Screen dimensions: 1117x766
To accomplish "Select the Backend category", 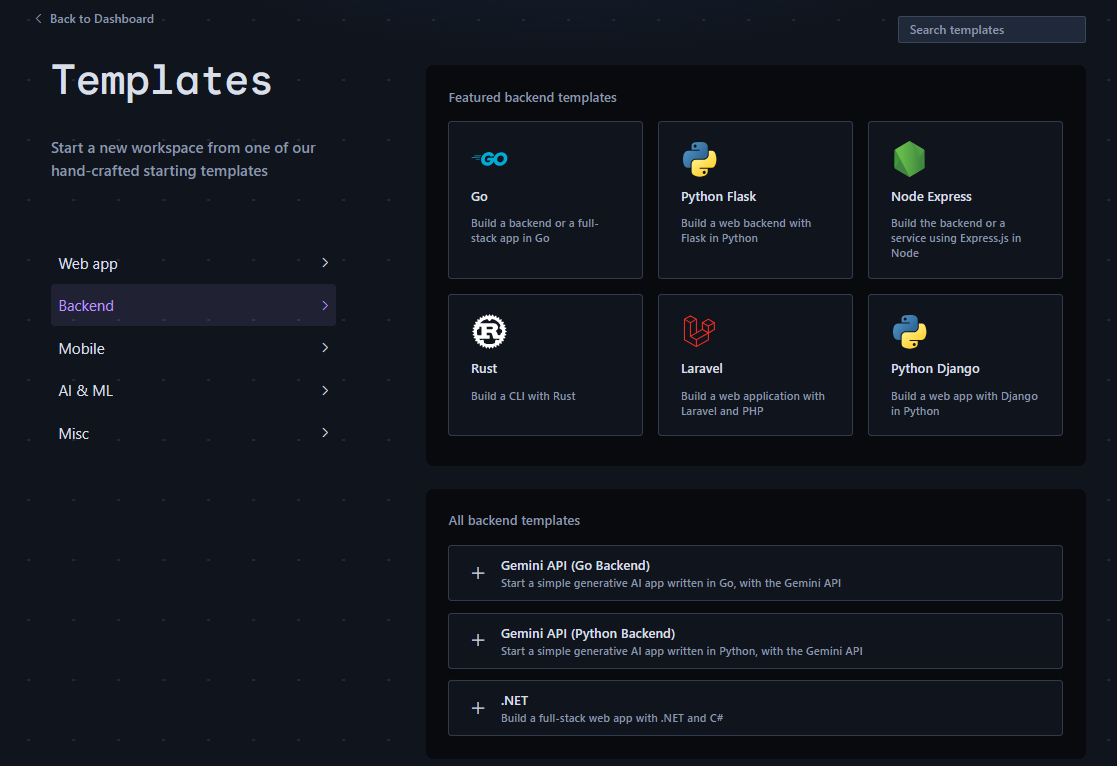I will tap(193, 306).
